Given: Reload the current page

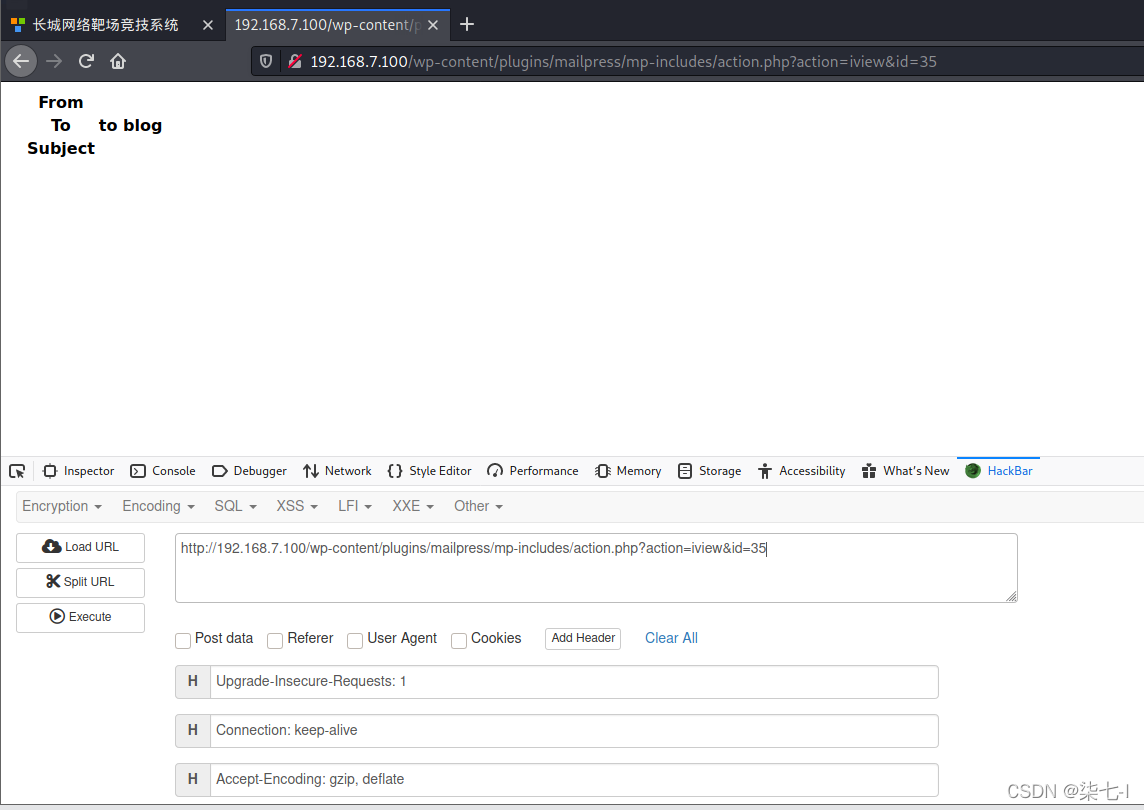Looking at the screenshot, I should (86, 61).
